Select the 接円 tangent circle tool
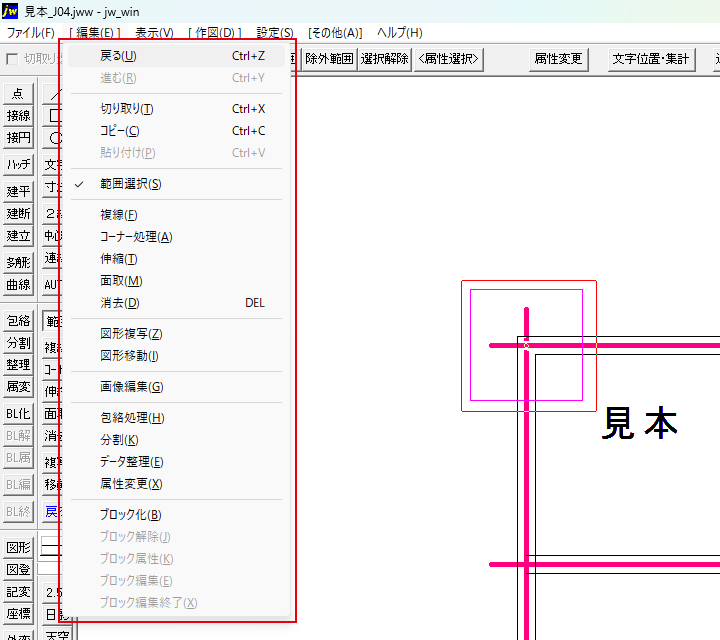Screen dimensions: 720x640 point(18,137)
